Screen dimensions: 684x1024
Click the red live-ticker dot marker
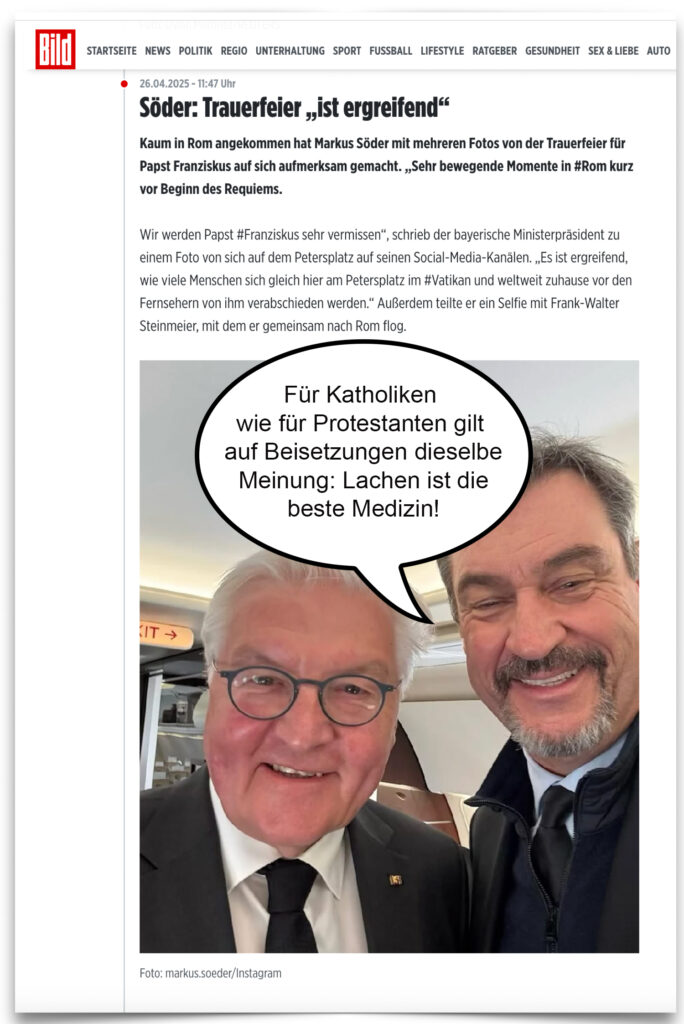pos(124,84)
